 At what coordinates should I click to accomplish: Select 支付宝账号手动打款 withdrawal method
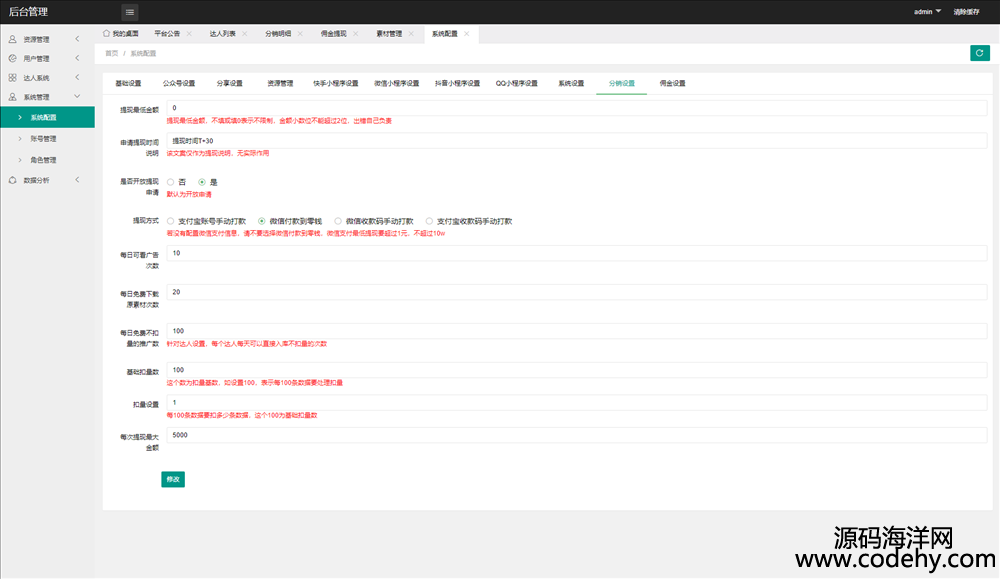[x=170, y=221]
